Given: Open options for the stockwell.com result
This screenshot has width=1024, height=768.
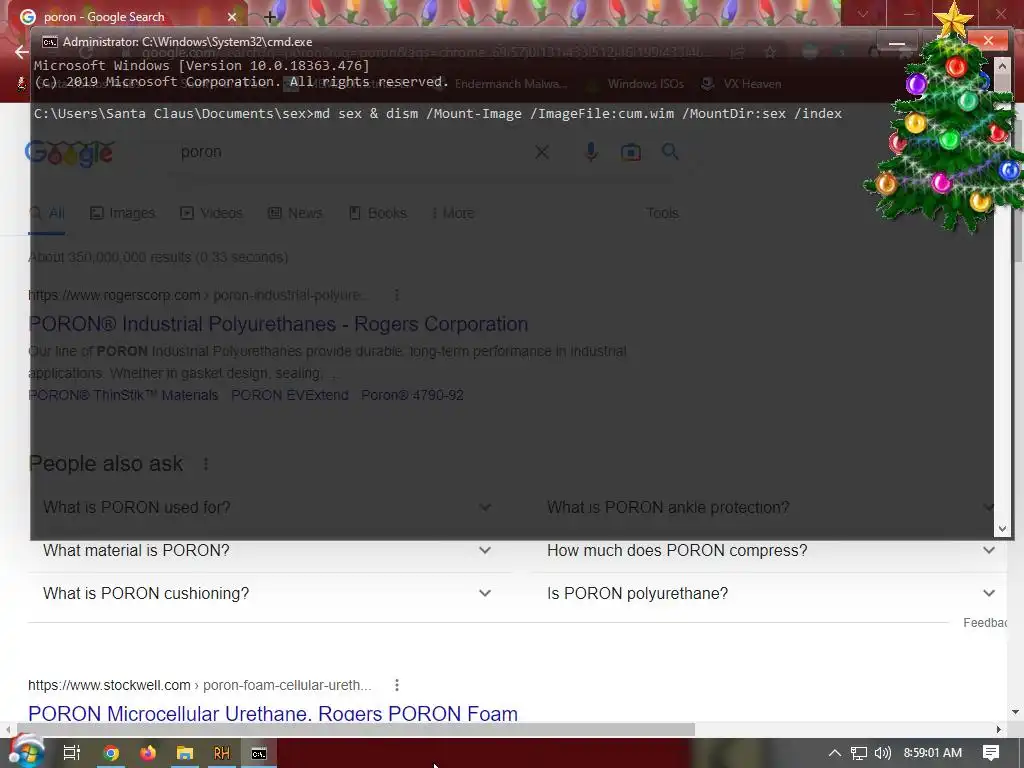Looking at the screenshot, I should [396, 685].
